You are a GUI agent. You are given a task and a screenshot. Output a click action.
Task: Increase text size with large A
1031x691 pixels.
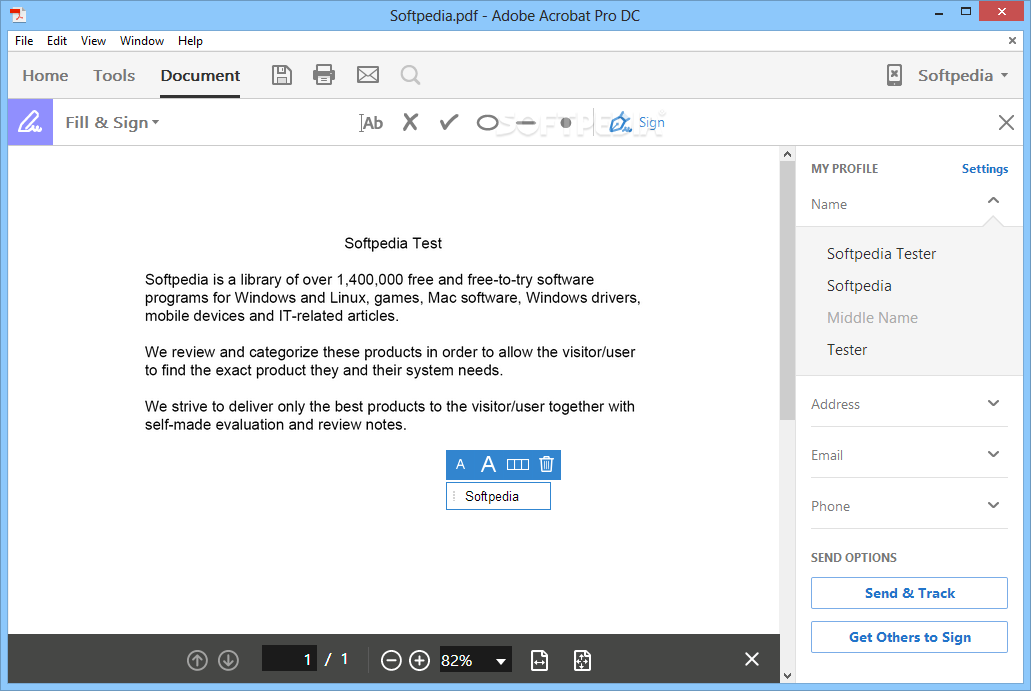coord(488,465)
